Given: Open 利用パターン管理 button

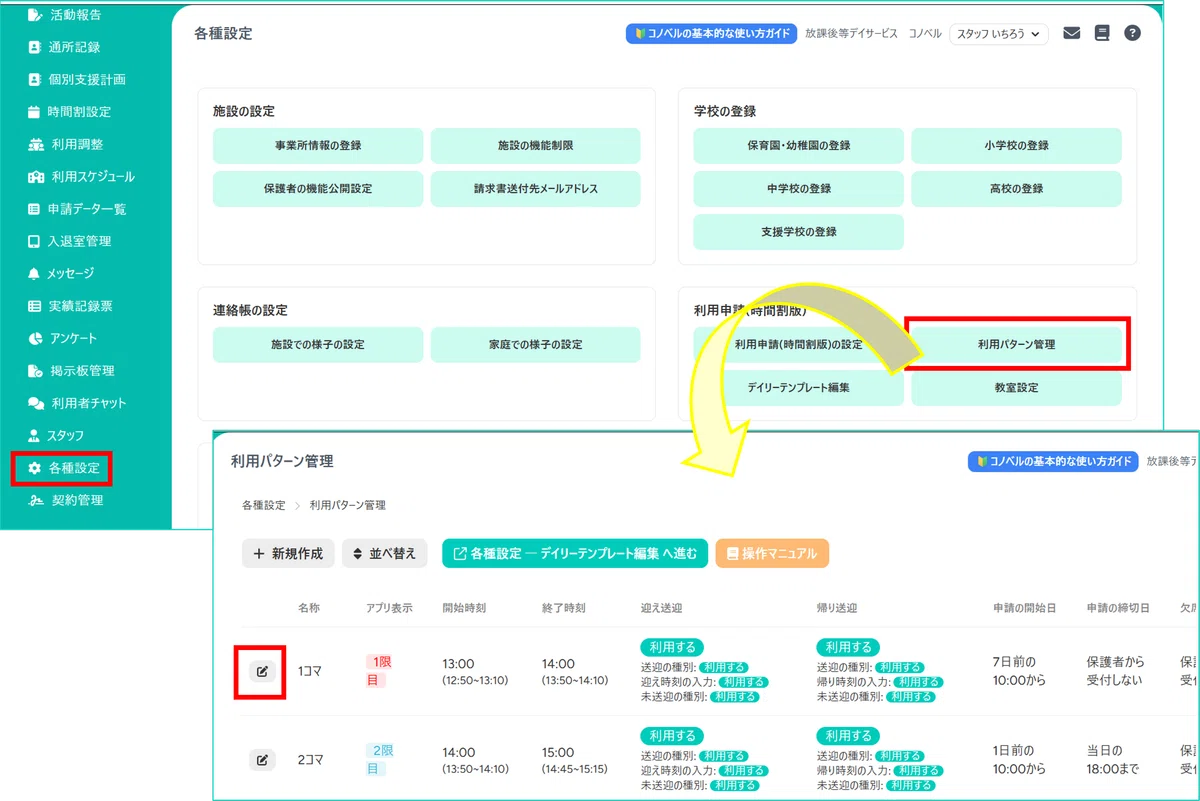Looking at the screenshot, I should [x=1016, y=345].
